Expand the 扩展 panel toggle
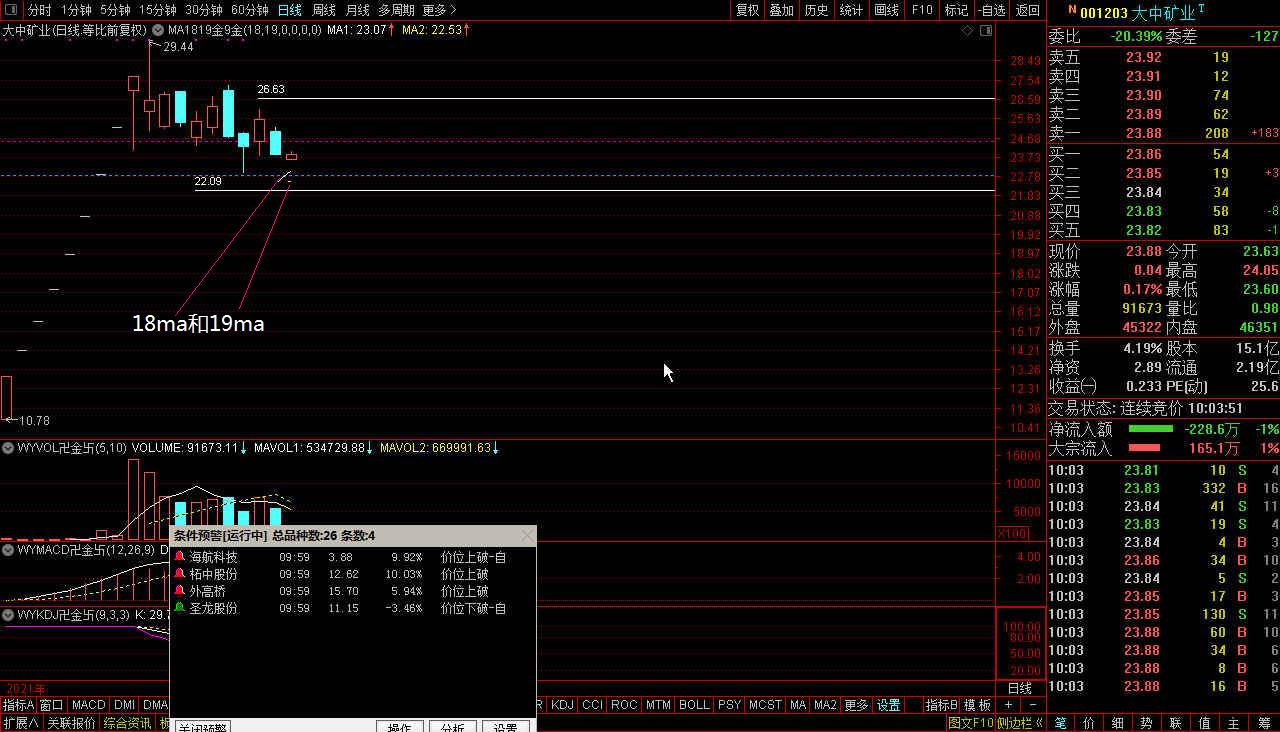The width and height of the screenshot is (1280, 732). [20, 723]
